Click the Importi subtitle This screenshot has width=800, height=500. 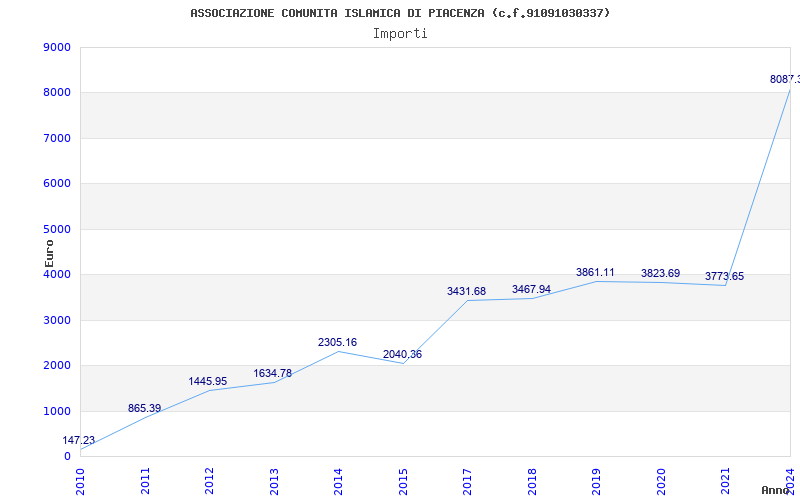[x=400, y=34]
